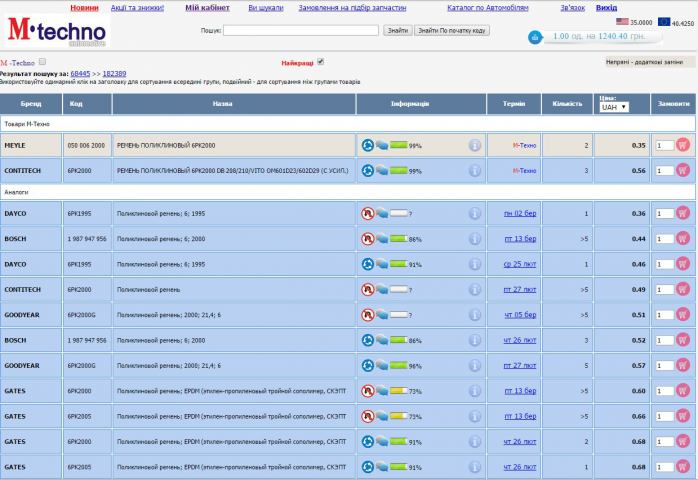Click the Знайти search button
Image resolution: width=698 pixels, height=480 pixels.
[398, 30]
